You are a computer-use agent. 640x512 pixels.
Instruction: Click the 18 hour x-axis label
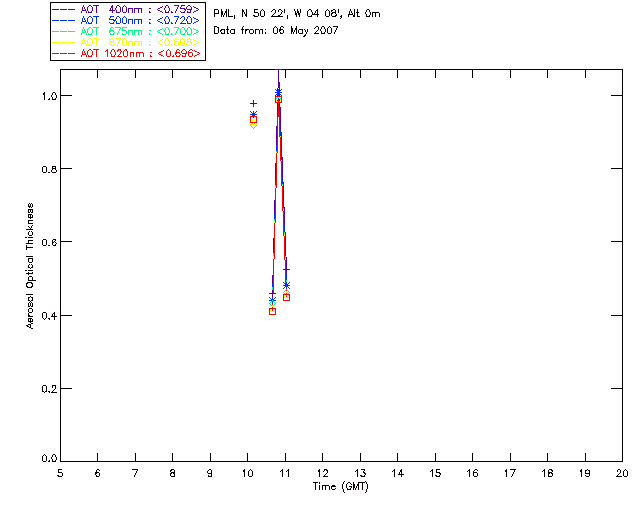click(x=547, y=473)
